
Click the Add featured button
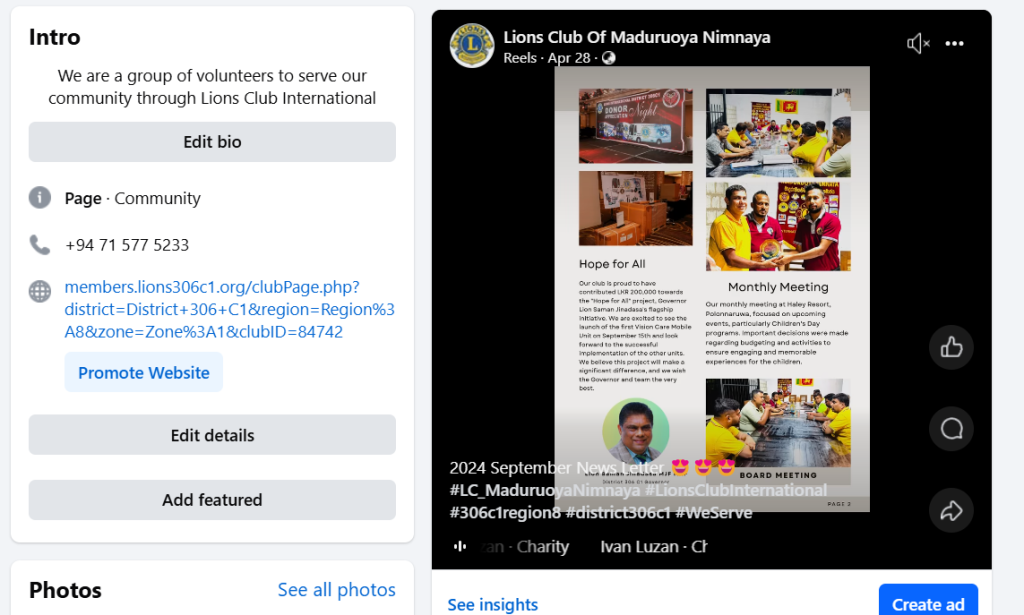pyautogui.click(x=212, y=499)
